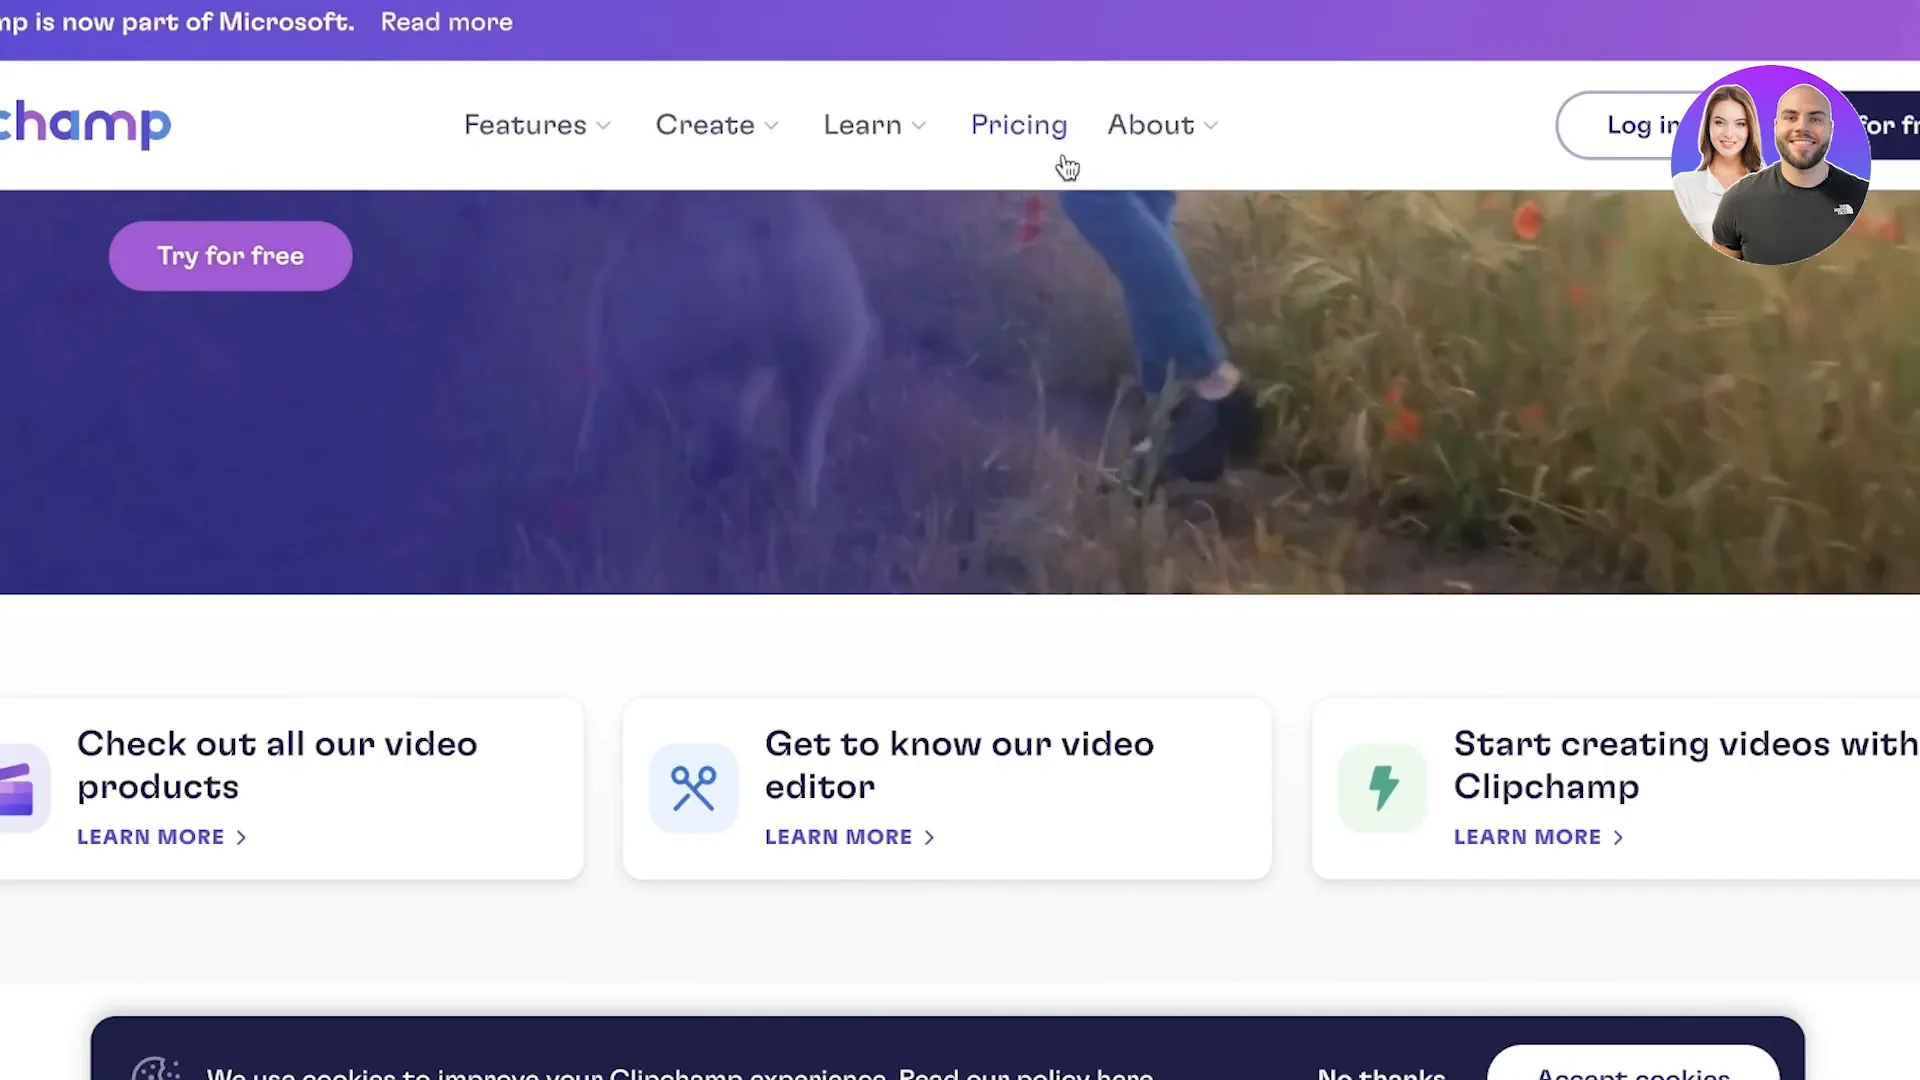Click the 'We use cookies' policy text
The image size is (1920, 1080).
pos(680,1073)
